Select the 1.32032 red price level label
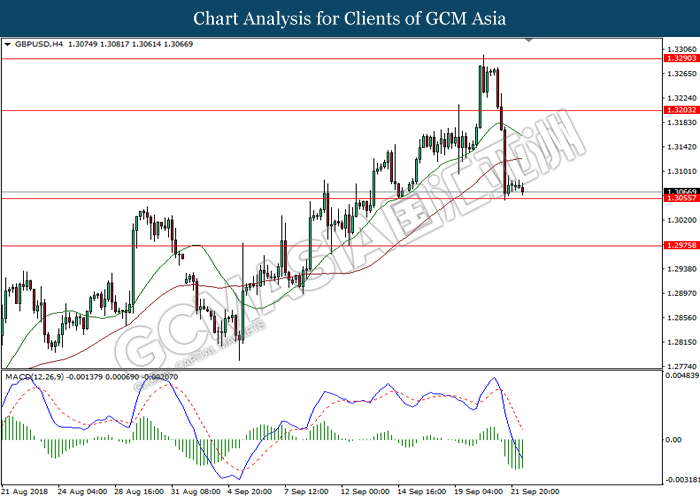The image size is (700, 500). (x=682, y=110)
